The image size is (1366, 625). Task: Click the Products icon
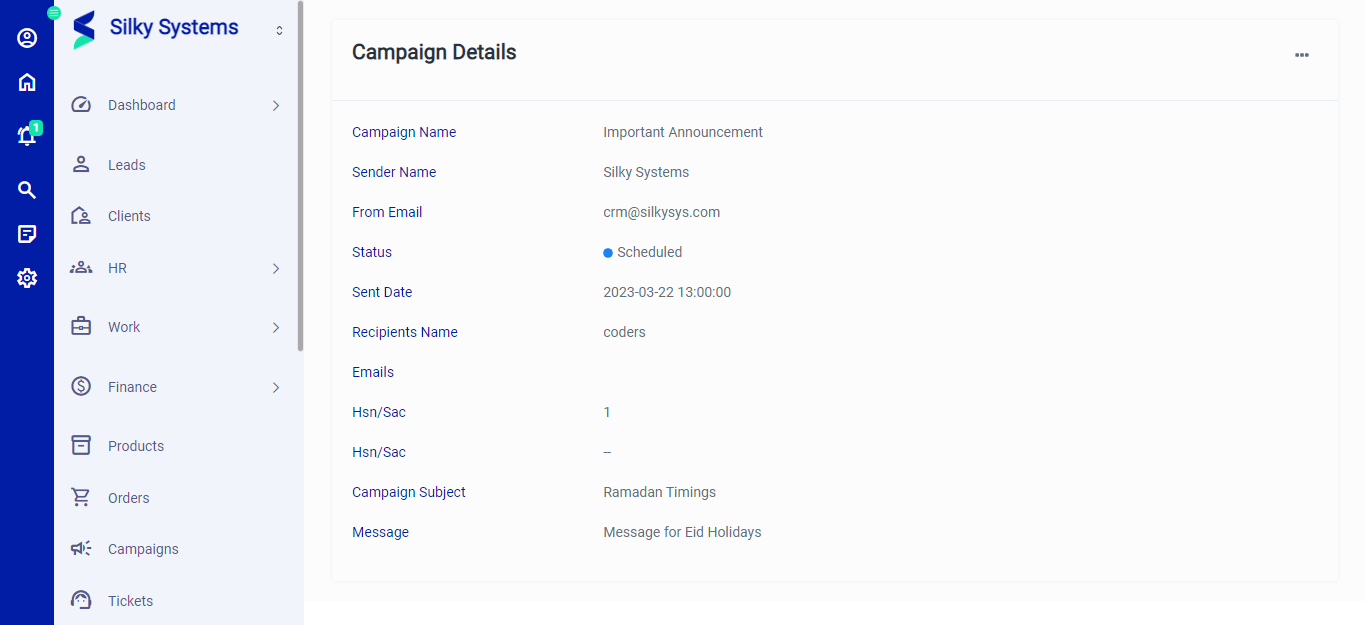point(80,445)
